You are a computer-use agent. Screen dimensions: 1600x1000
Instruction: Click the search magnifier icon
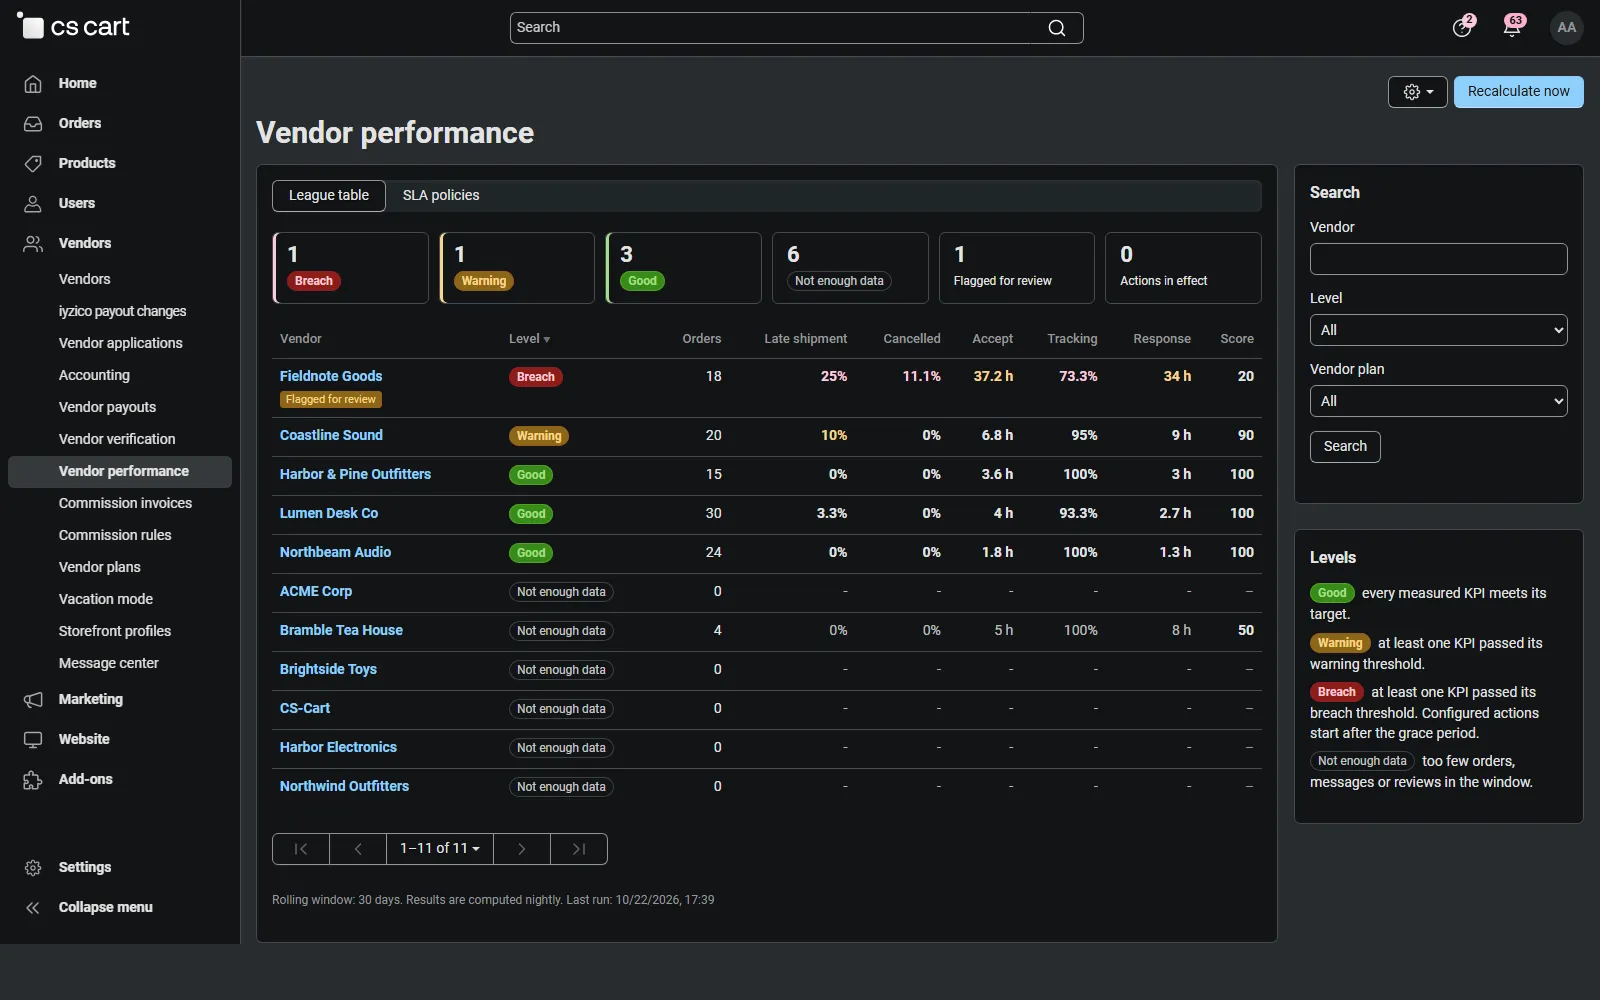(1056, 28)
